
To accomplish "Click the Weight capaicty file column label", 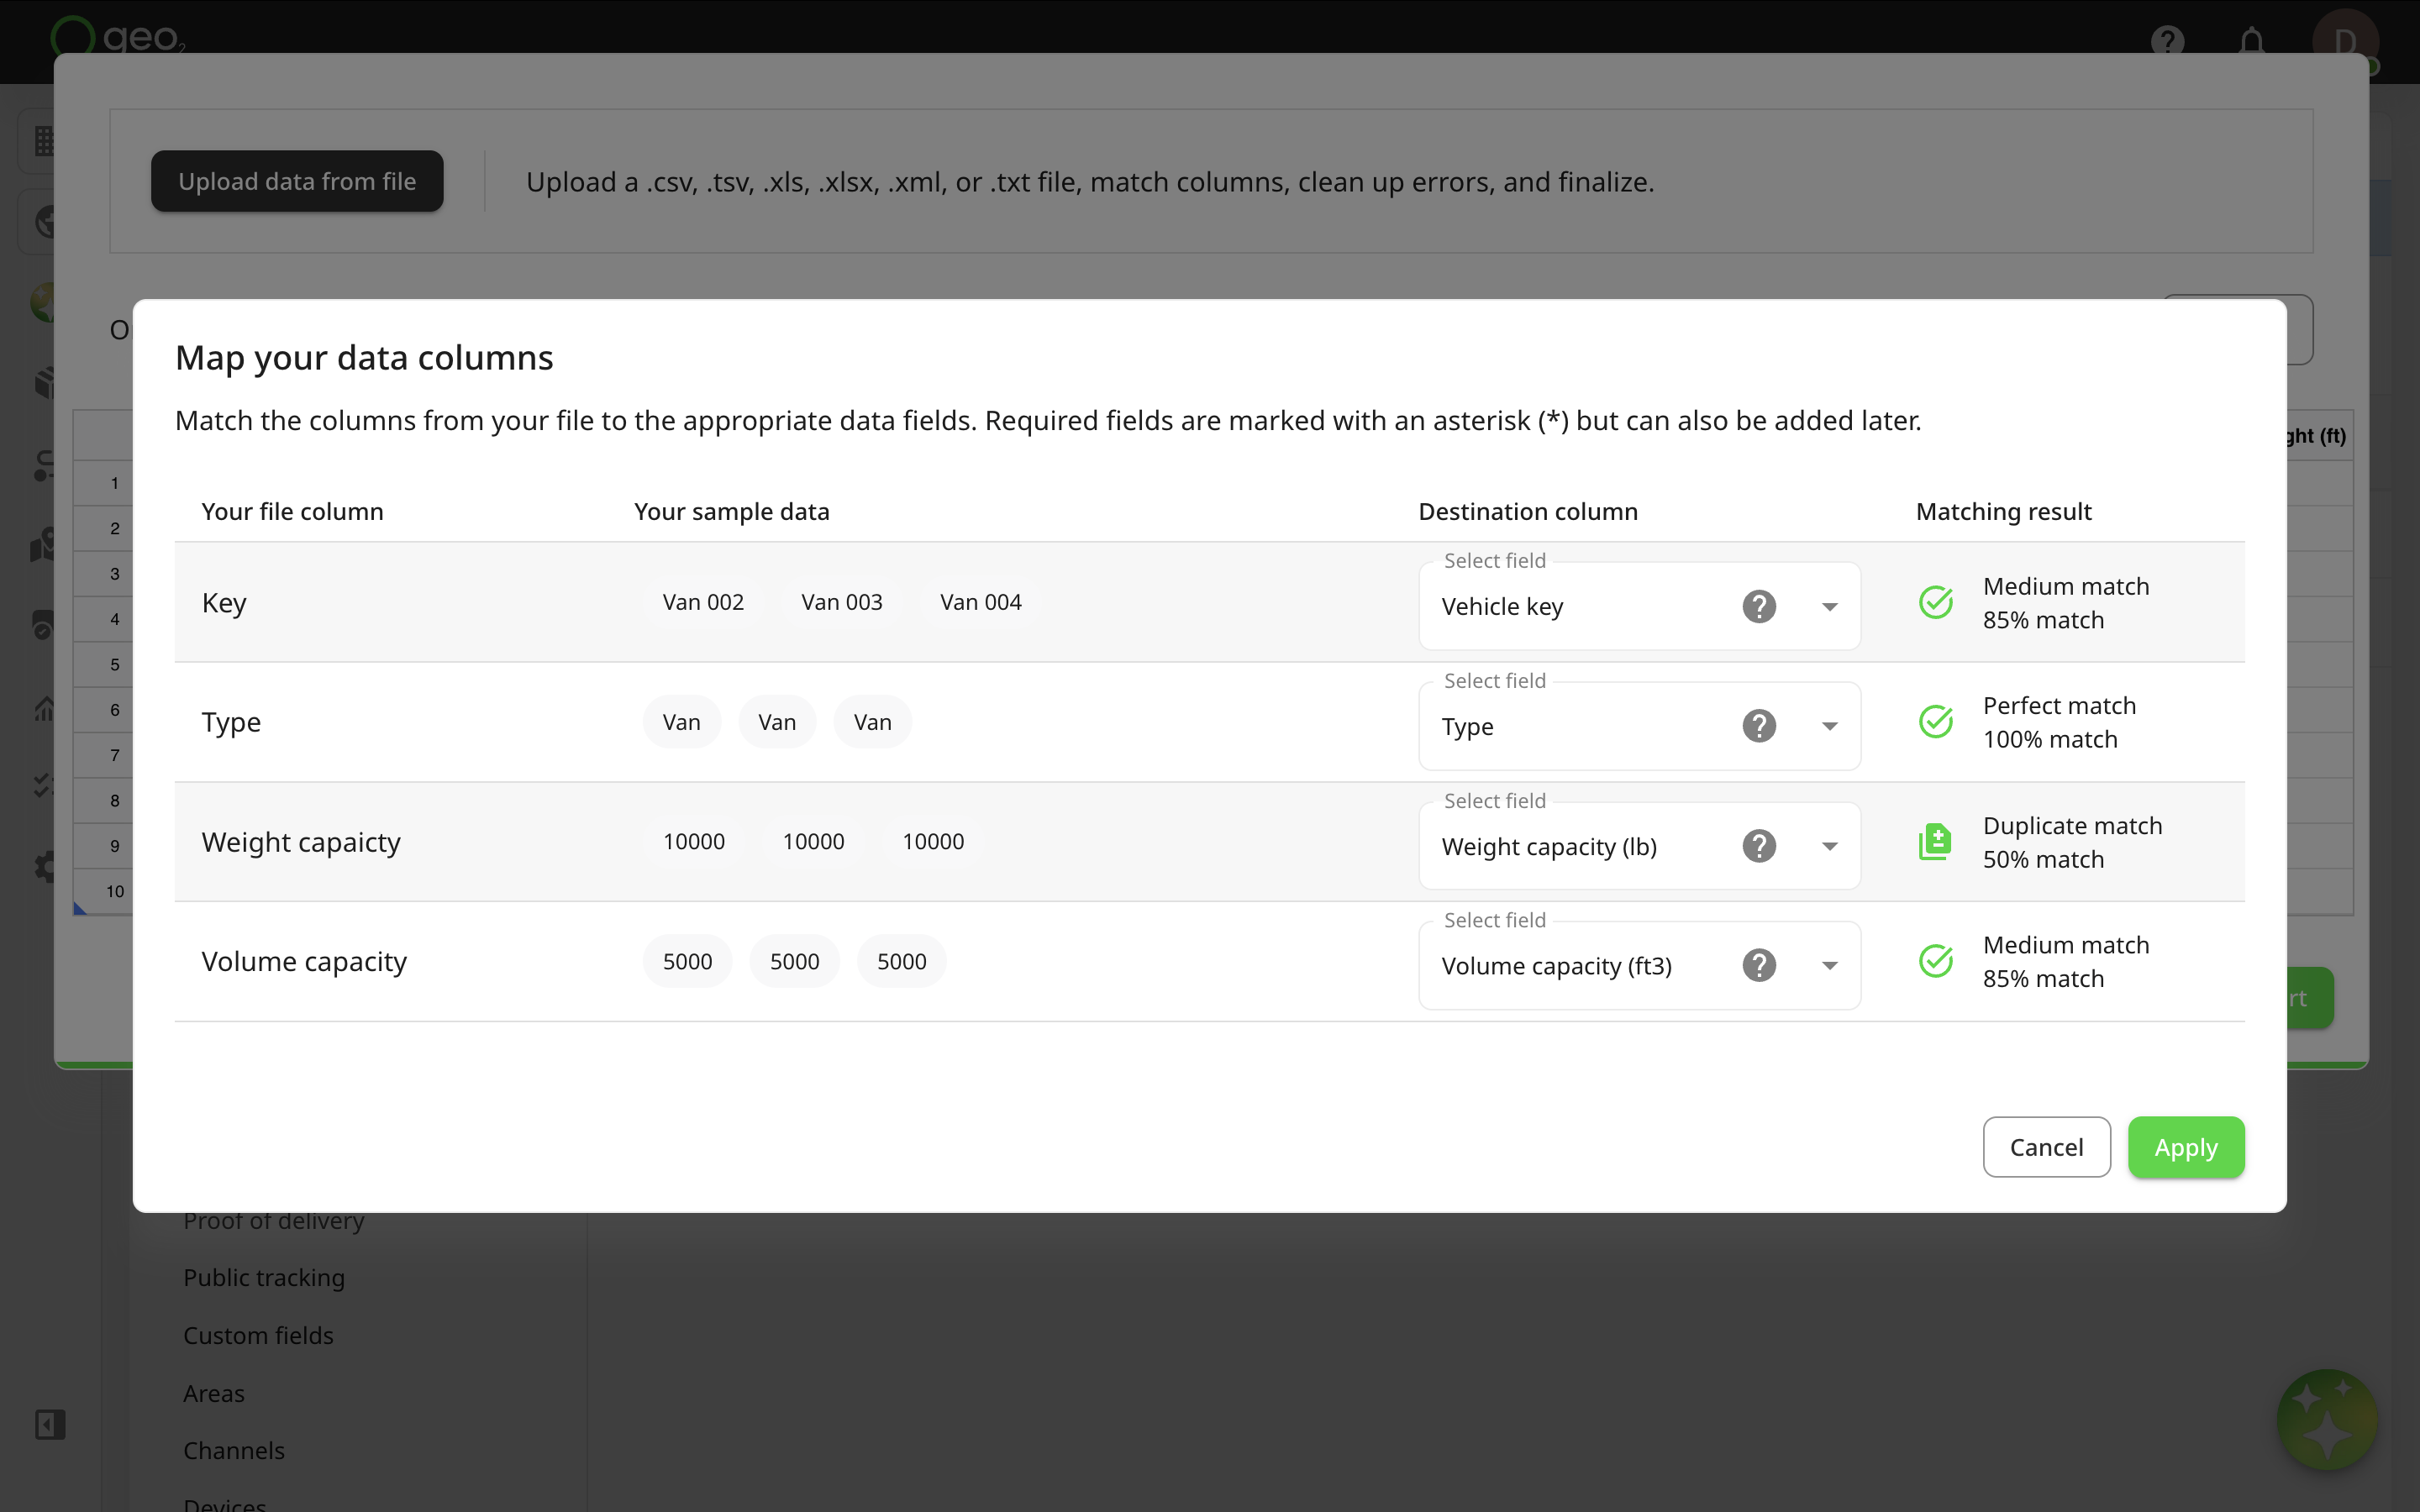I will click(x=301, y=842).
